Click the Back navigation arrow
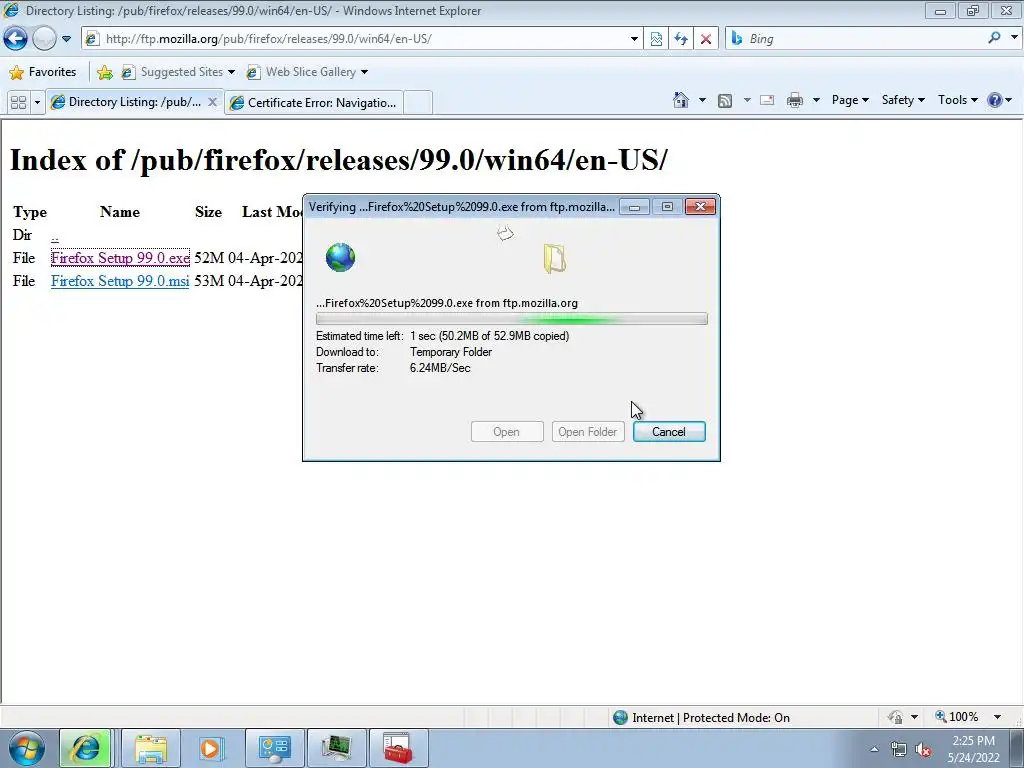This screenshot has height=768, width=1024. [16, 39]
